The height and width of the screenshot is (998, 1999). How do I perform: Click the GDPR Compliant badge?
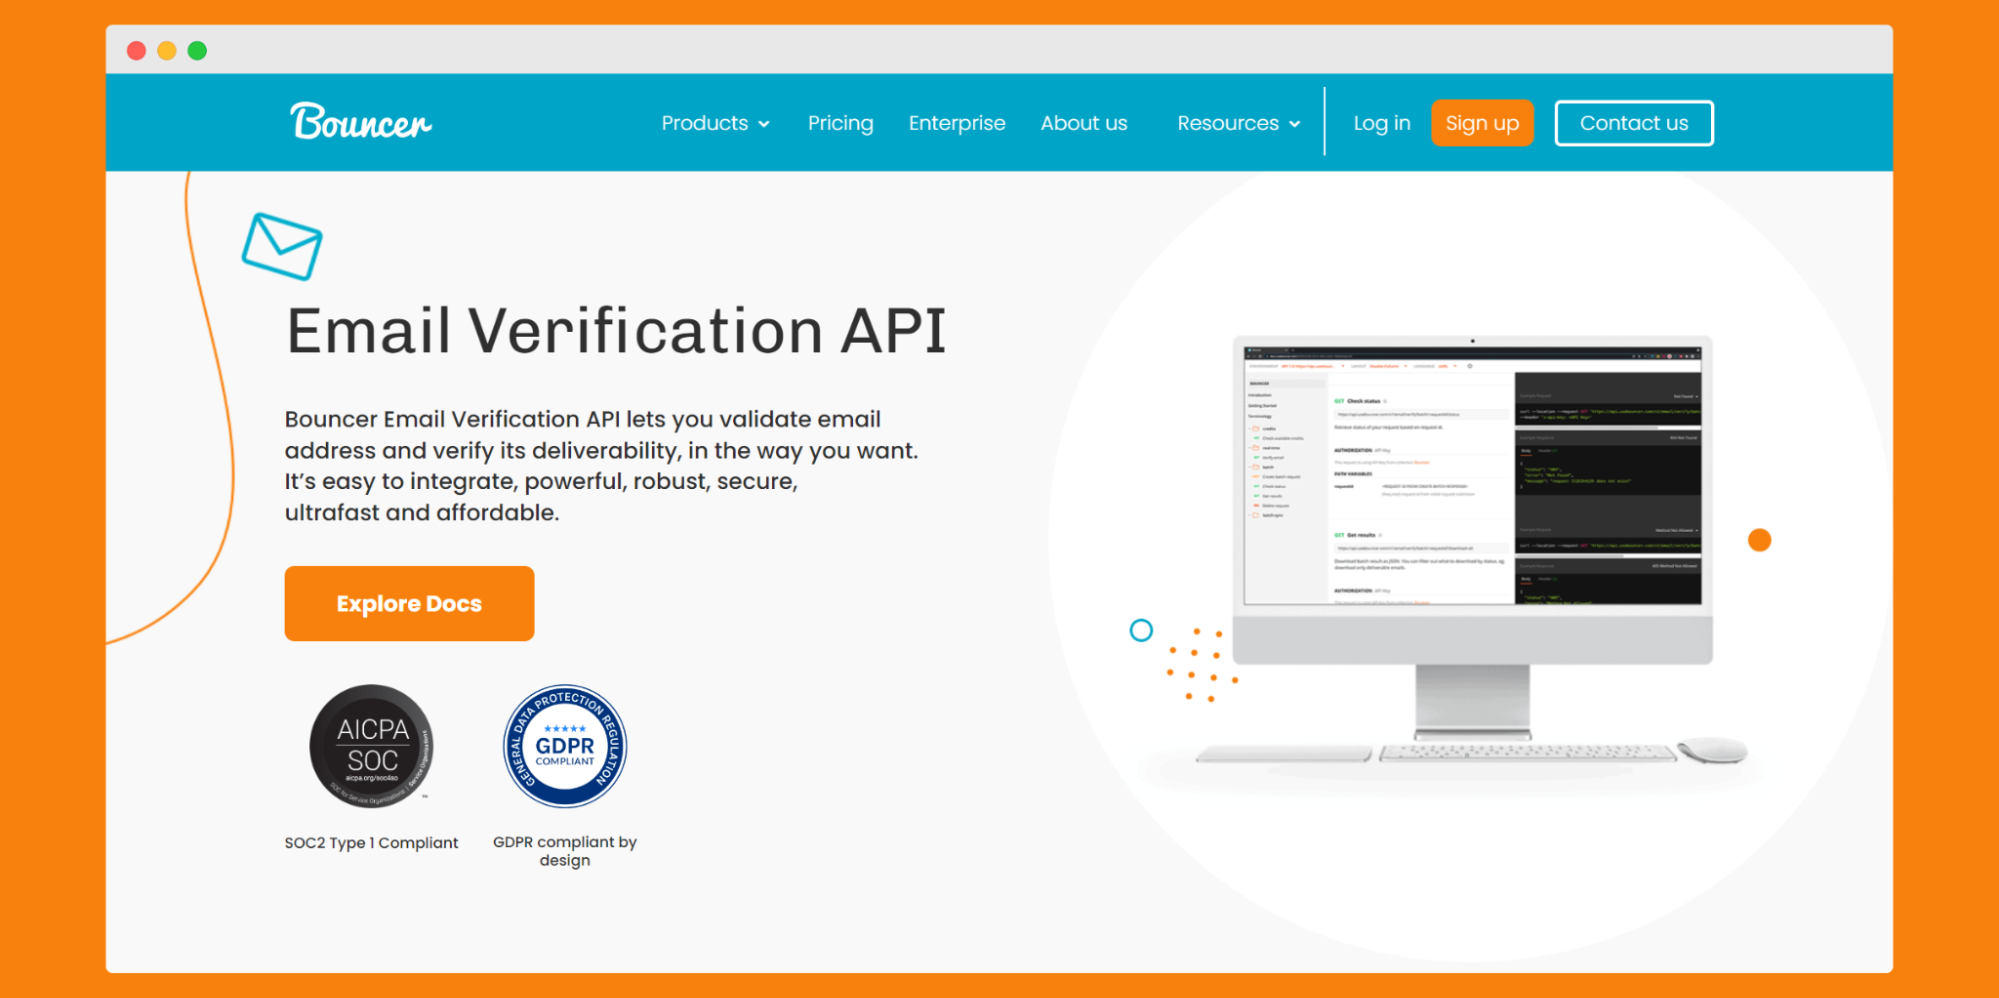point(565,746)
